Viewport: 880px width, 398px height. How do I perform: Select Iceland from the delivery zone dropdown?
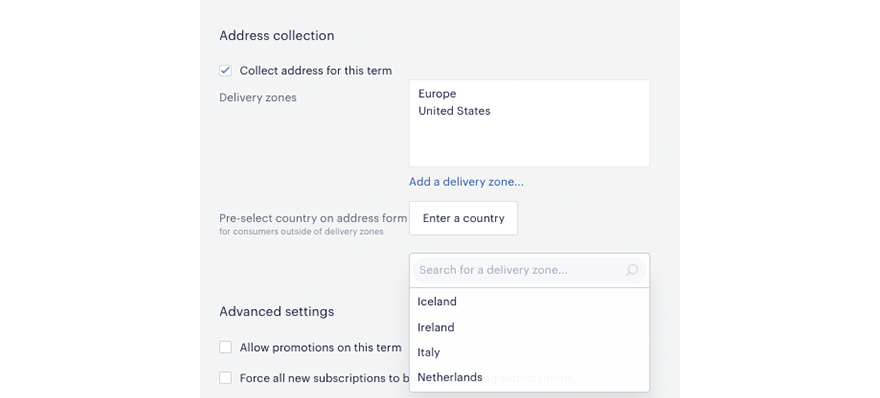(529, 301)
